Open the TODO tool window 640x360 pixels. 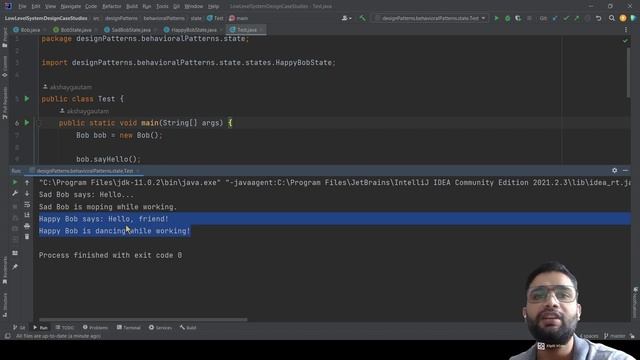click(65, 327)
